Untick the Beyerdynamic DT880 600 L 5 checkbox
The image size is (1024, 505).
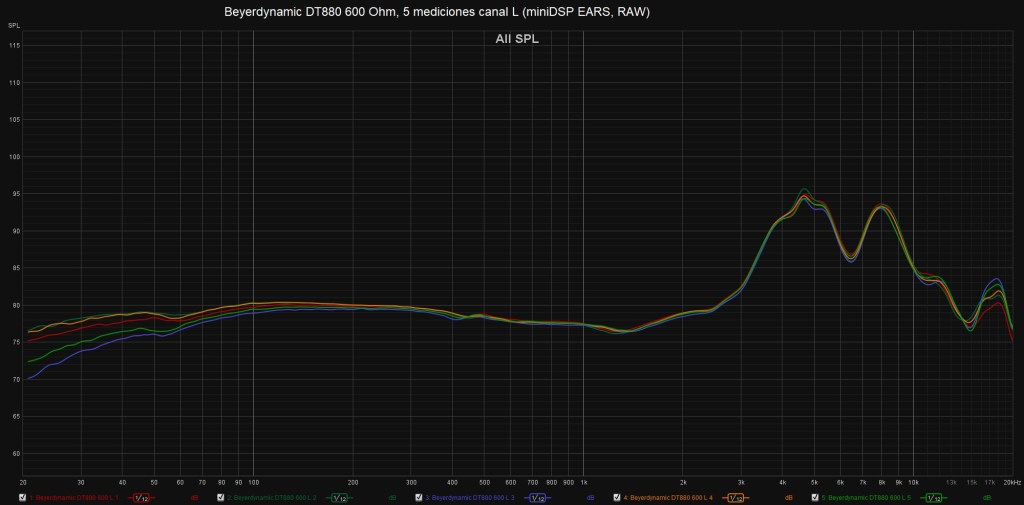click(x=815, y=497)
